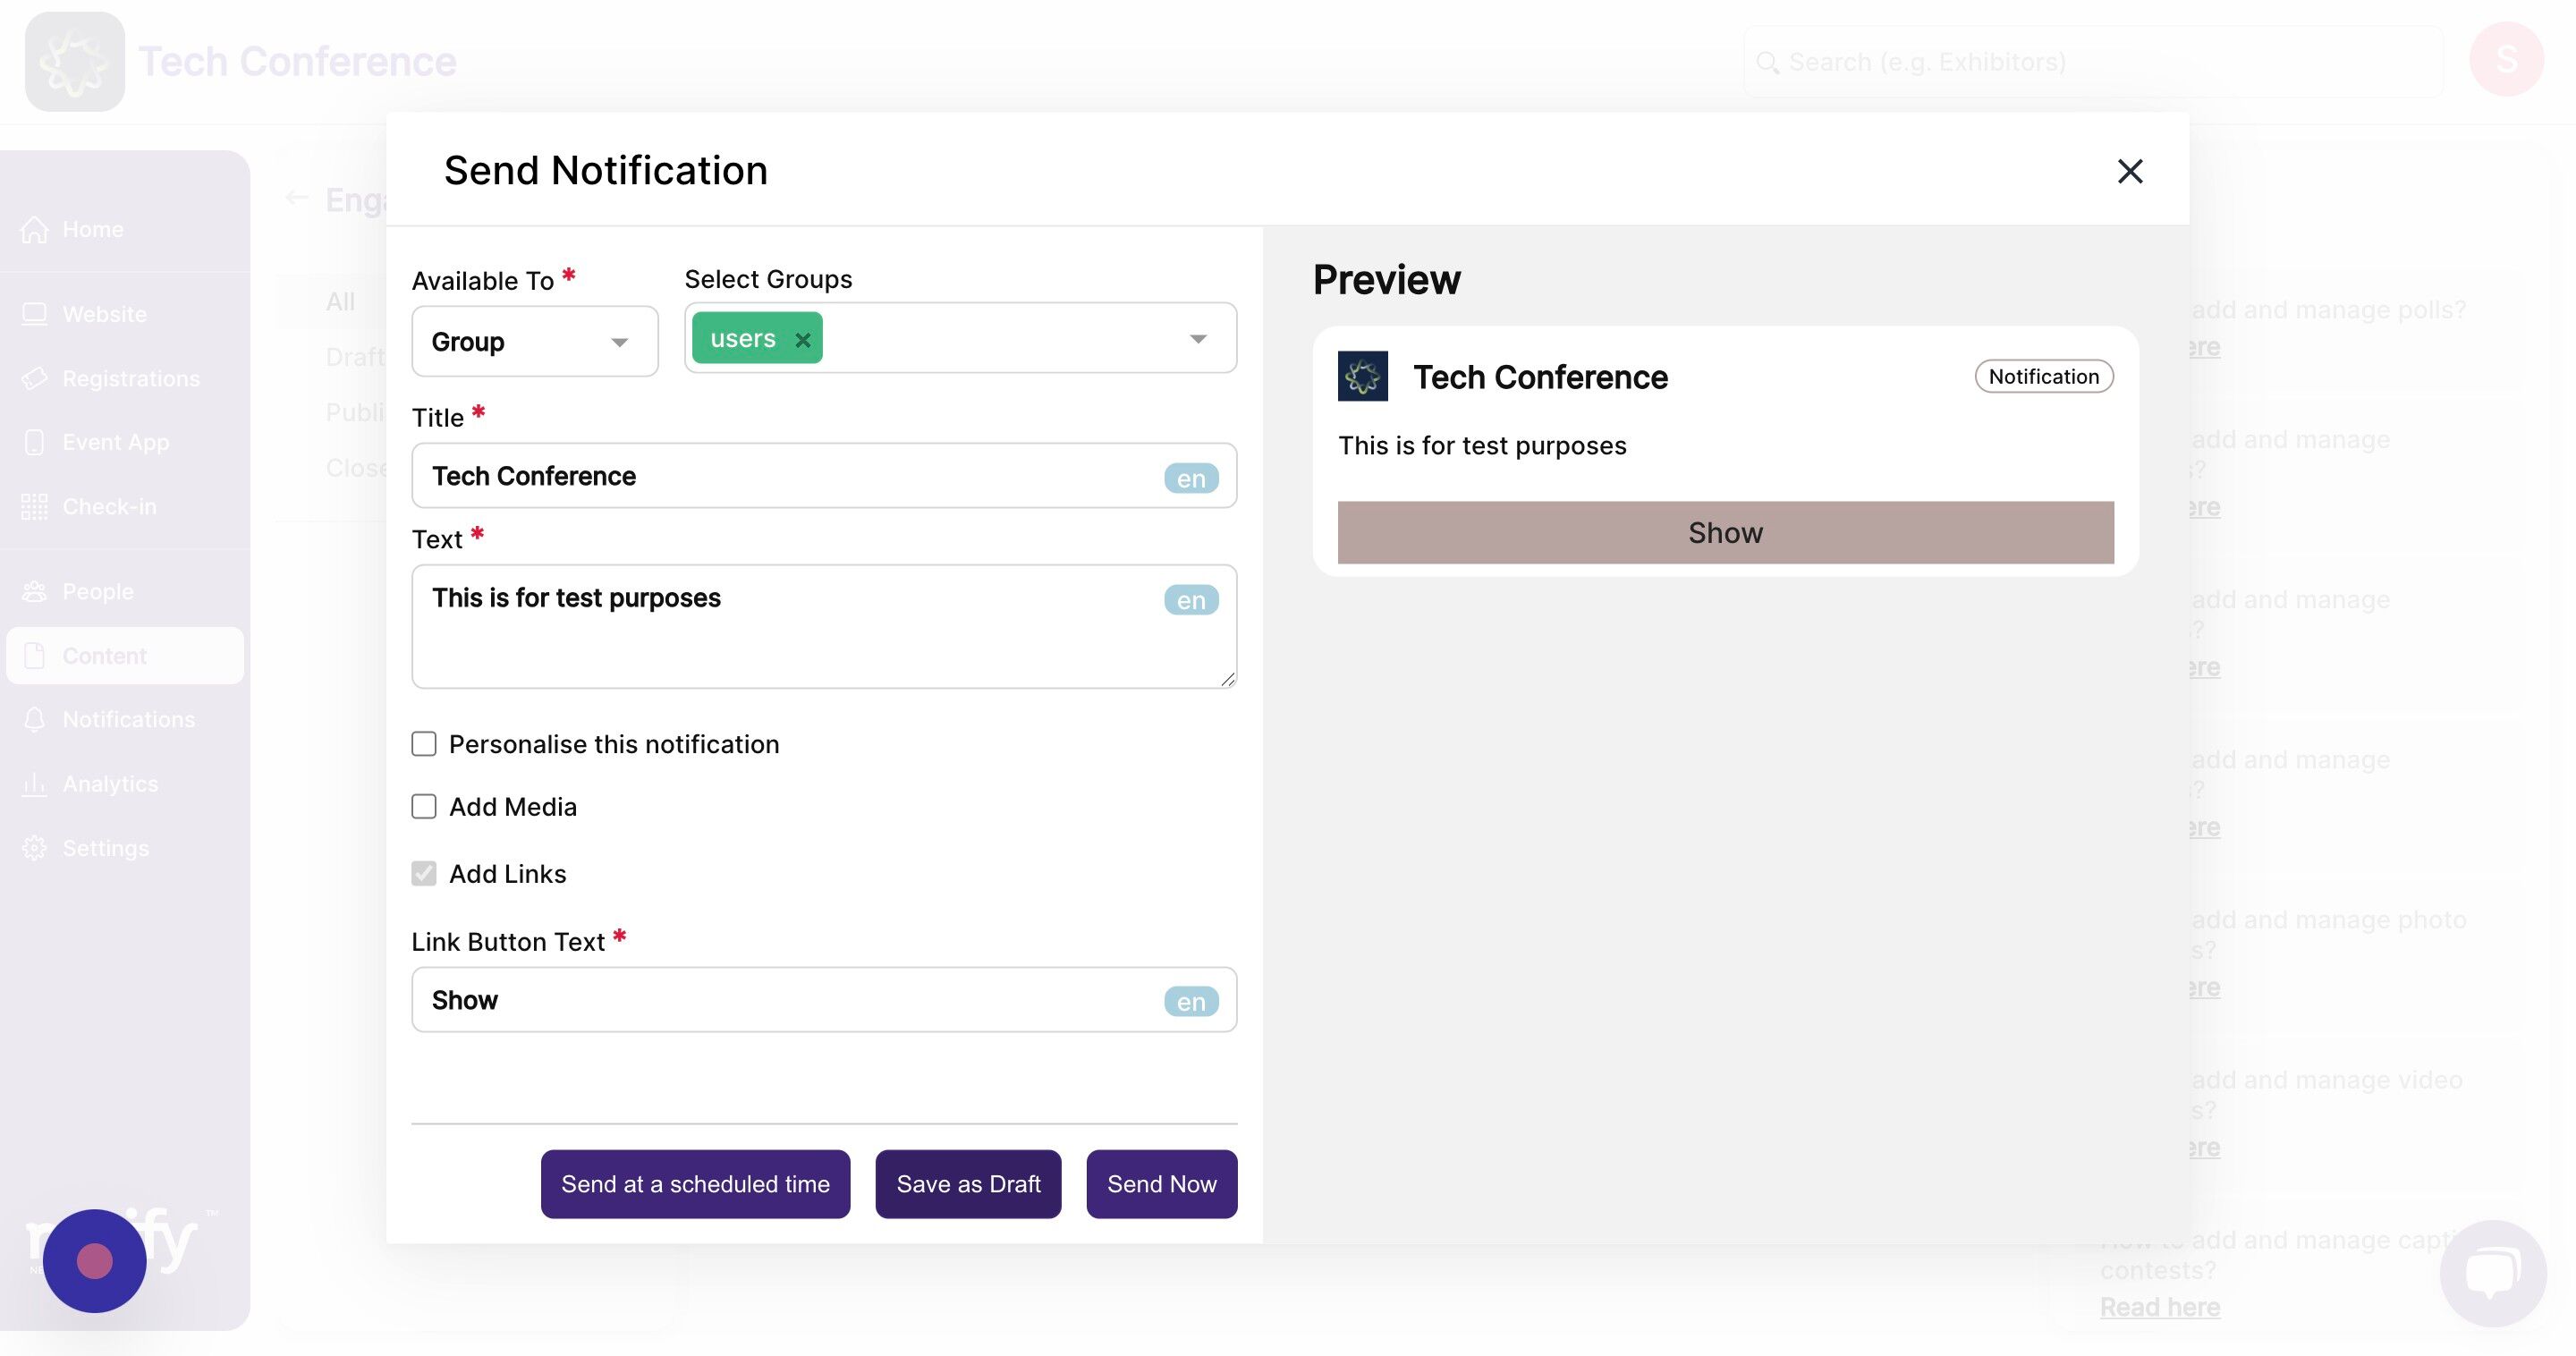Click into the Text message field

tap(824, 627)
